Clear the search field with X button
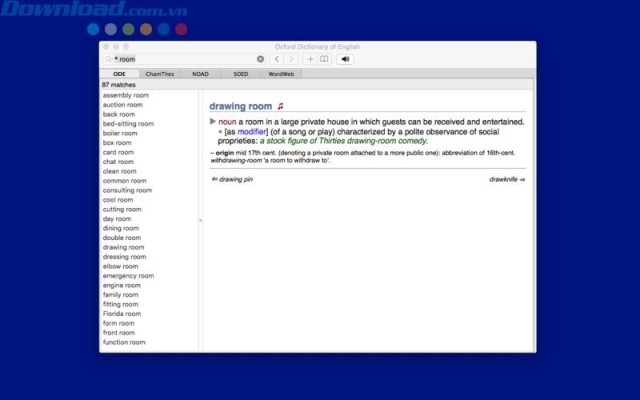 tap(261, 59)
